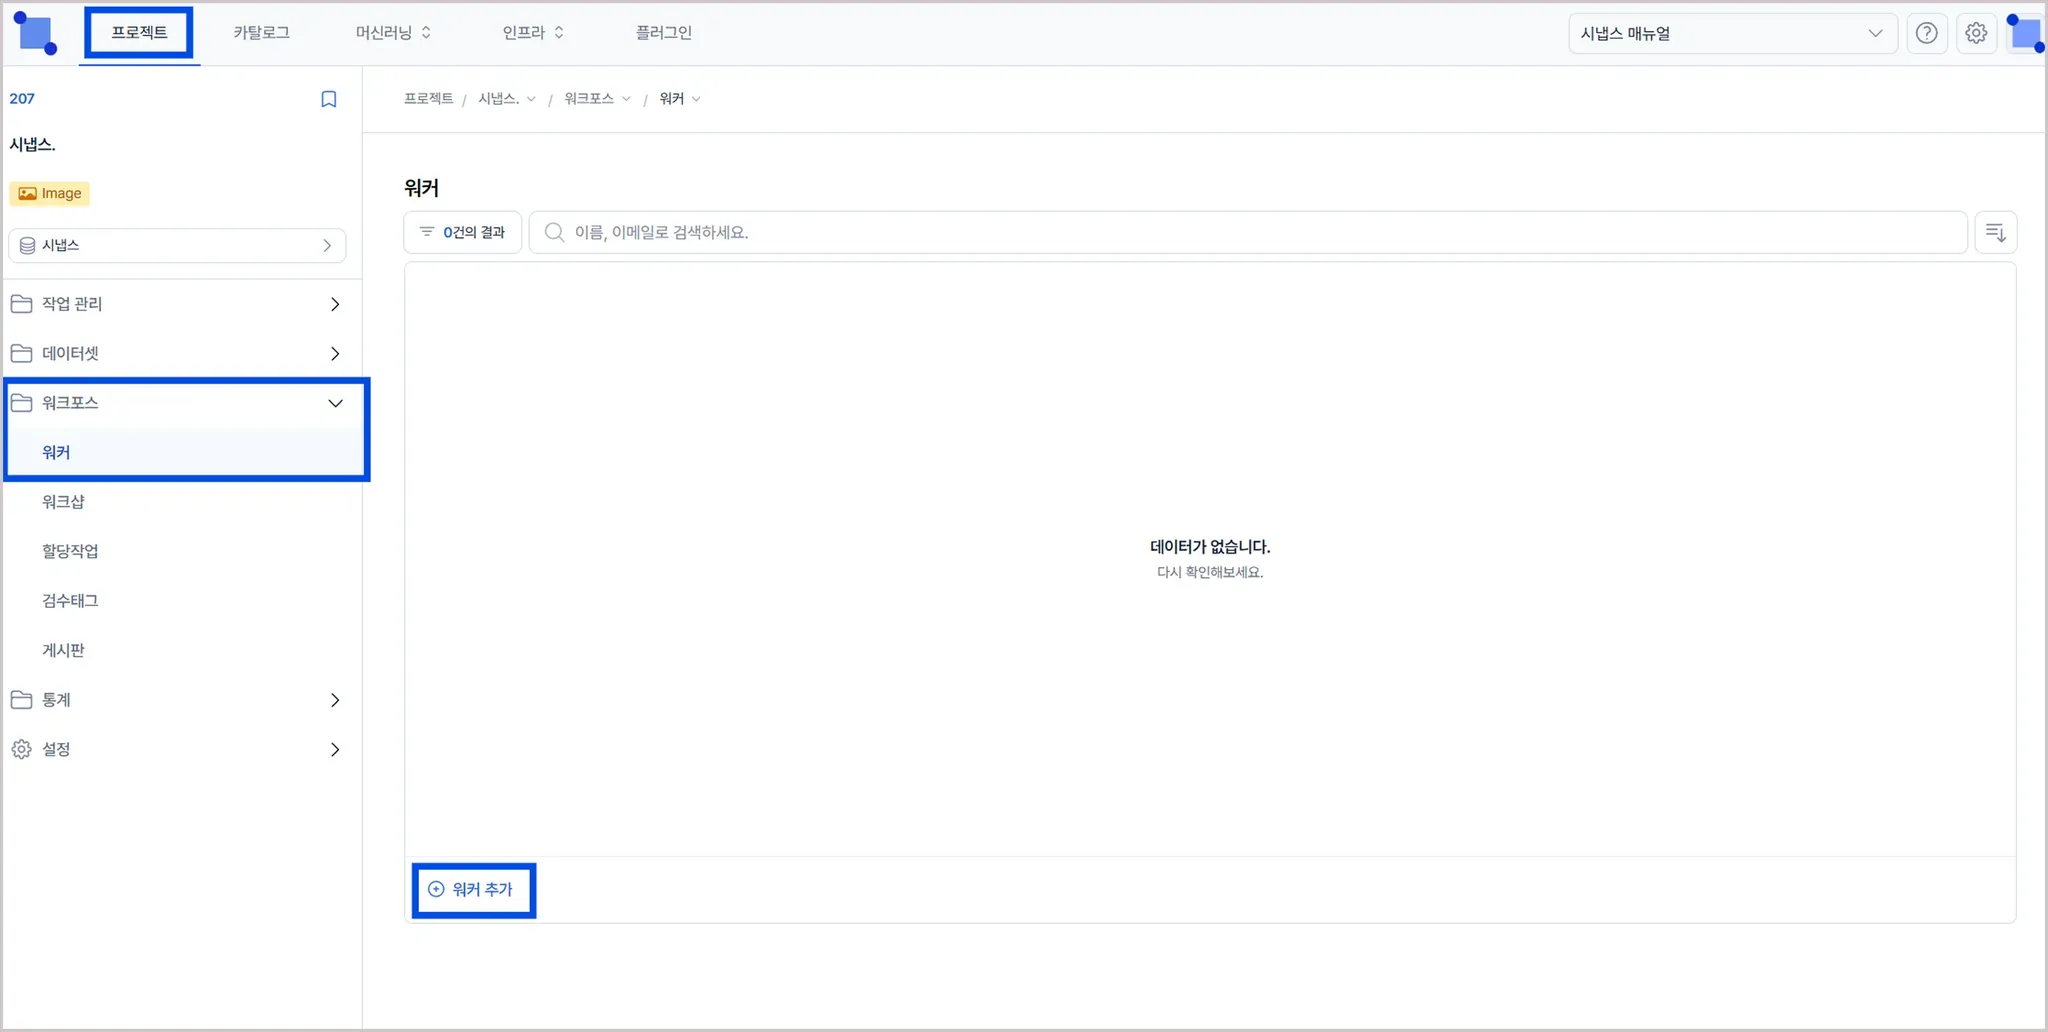Click the 워크포스 folder icon
The image size is (2048, 1032).
pos(21,403)
